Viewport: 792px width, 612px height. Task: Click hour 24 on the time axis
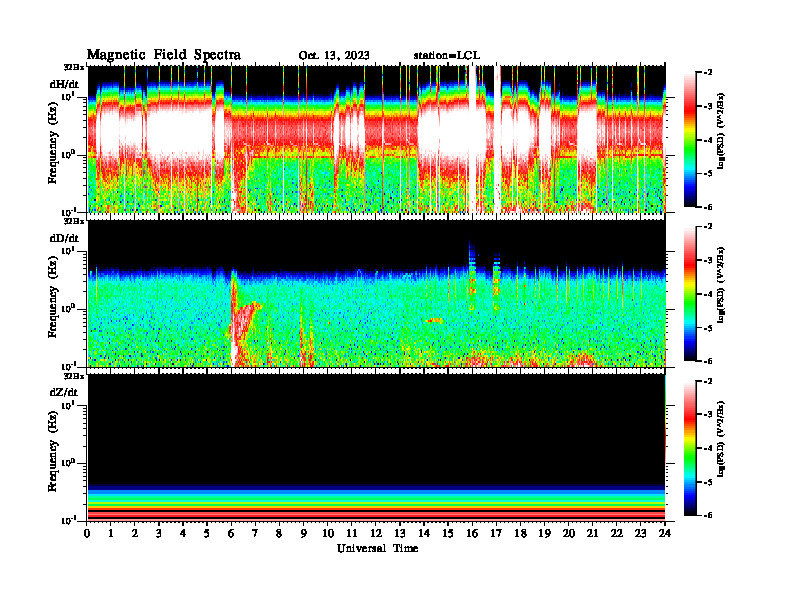[665, 533]
